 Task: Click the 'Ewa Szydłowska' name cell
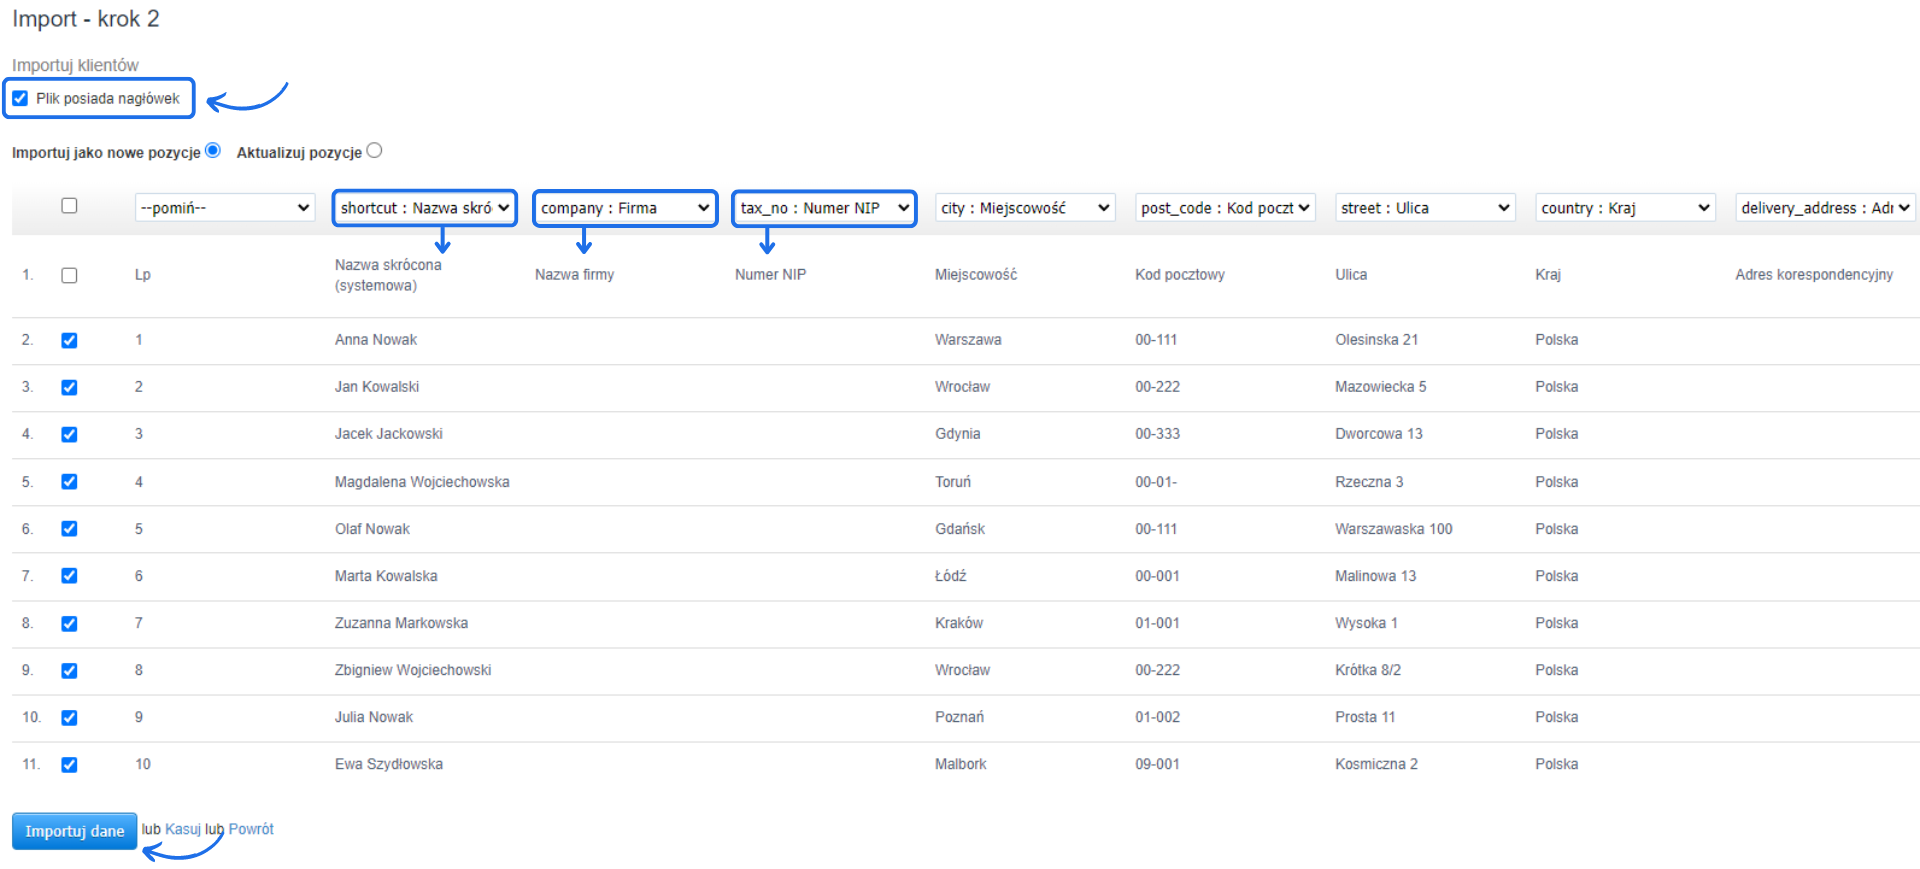pos(389,764)
